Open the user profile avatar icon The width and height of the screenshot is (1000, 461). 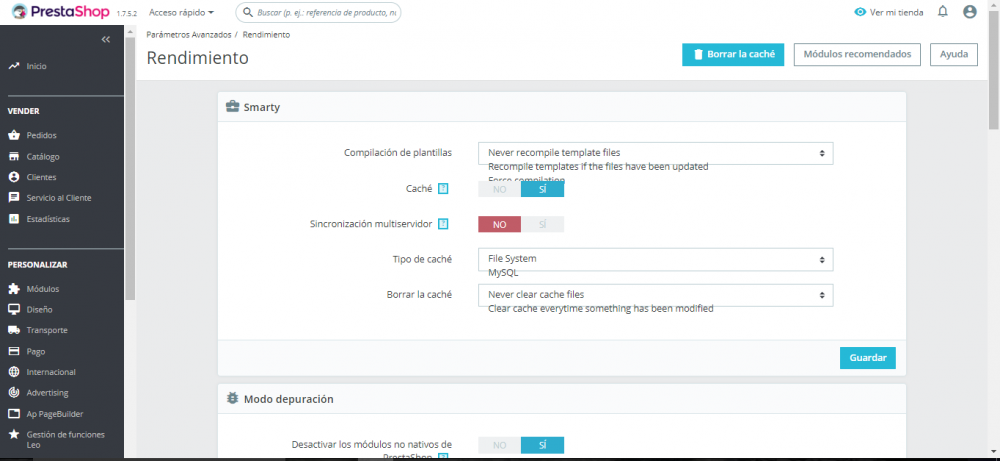point(969,11)
